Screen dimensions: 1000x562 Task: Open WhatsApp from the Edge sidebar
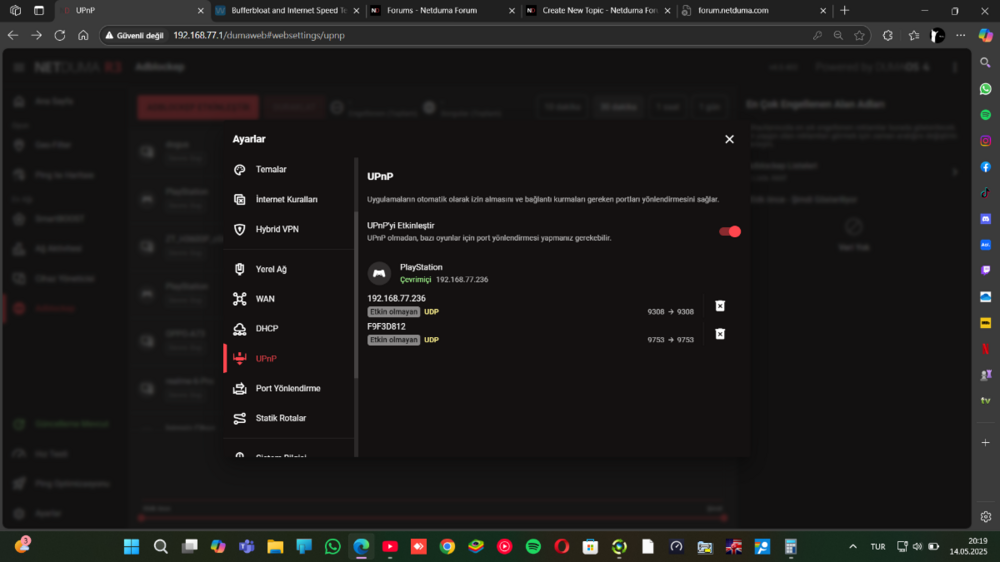point(985,89)
